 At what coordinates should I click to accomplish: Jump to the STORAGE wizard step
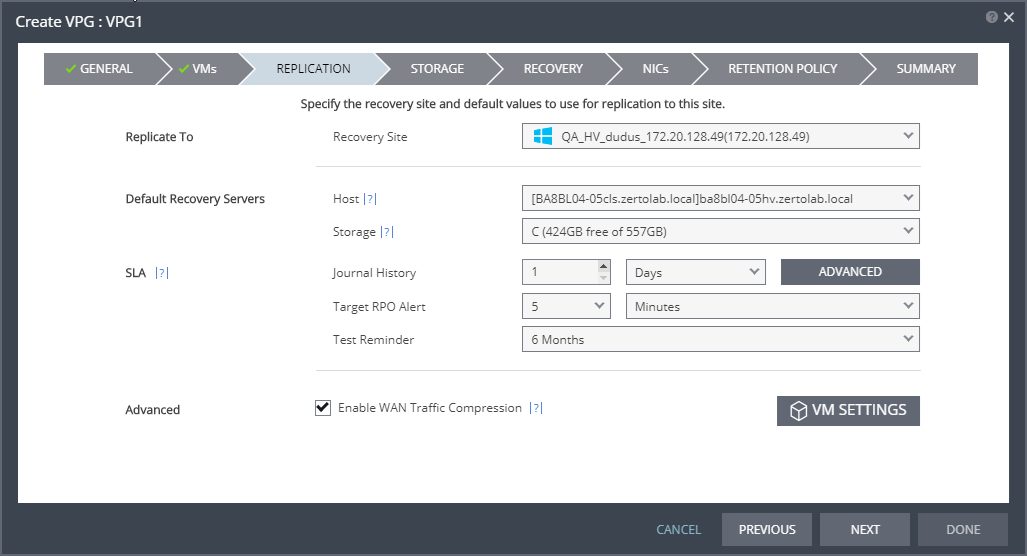coord(437,69)
